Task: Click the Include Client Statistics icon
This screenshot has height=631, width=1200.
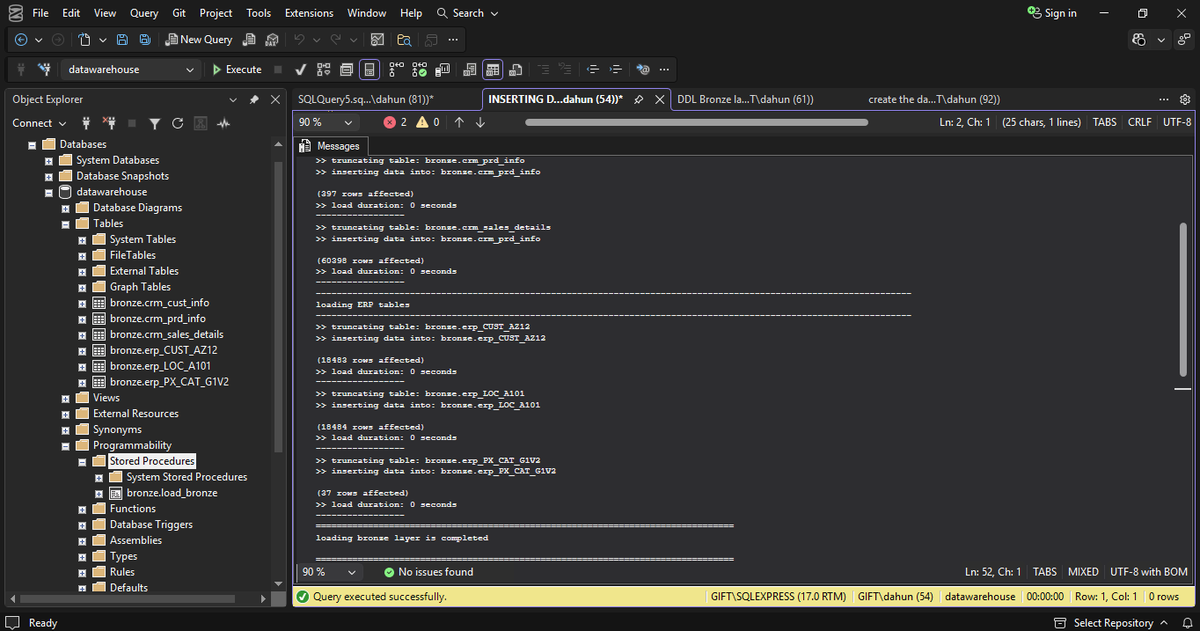Action: 442,70
